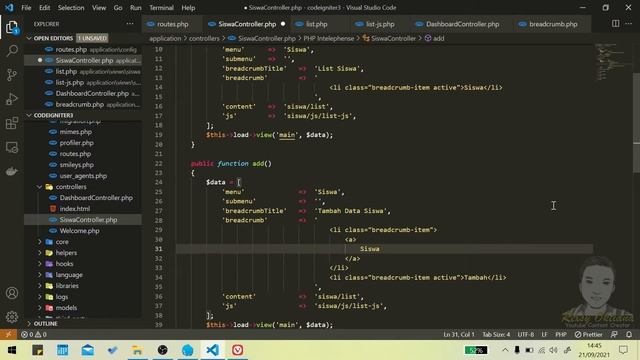This screenshot has height=360, width=640.
Task: Switch to list-js.php editor tab
Action: [x=380, y=24]
